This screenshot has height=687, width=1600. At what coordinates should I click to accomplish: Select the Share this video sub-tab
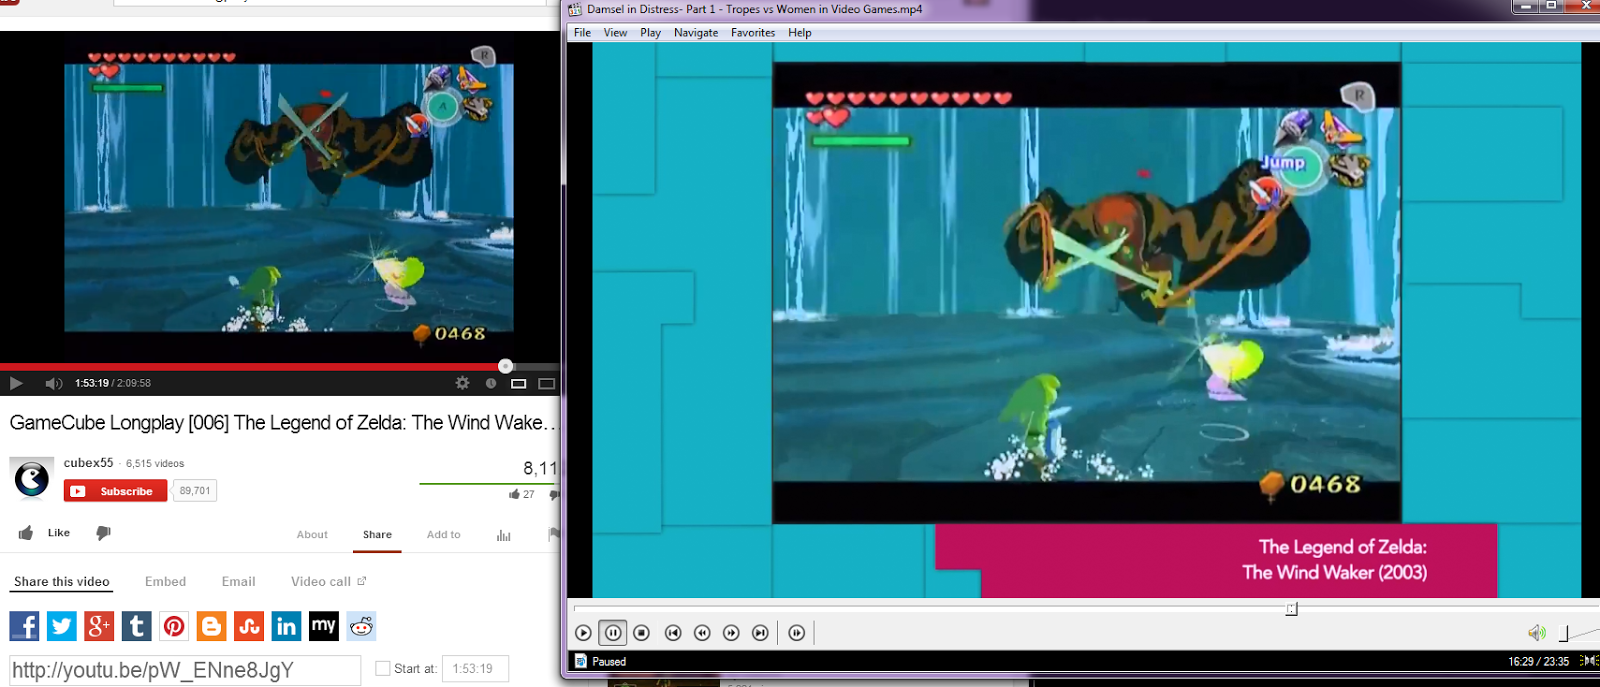coord(62,581)
